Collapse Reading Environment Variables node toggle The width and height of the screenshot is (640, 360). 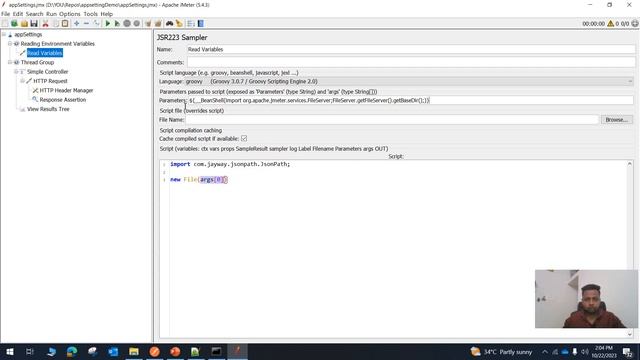click(x=10, y=44)
